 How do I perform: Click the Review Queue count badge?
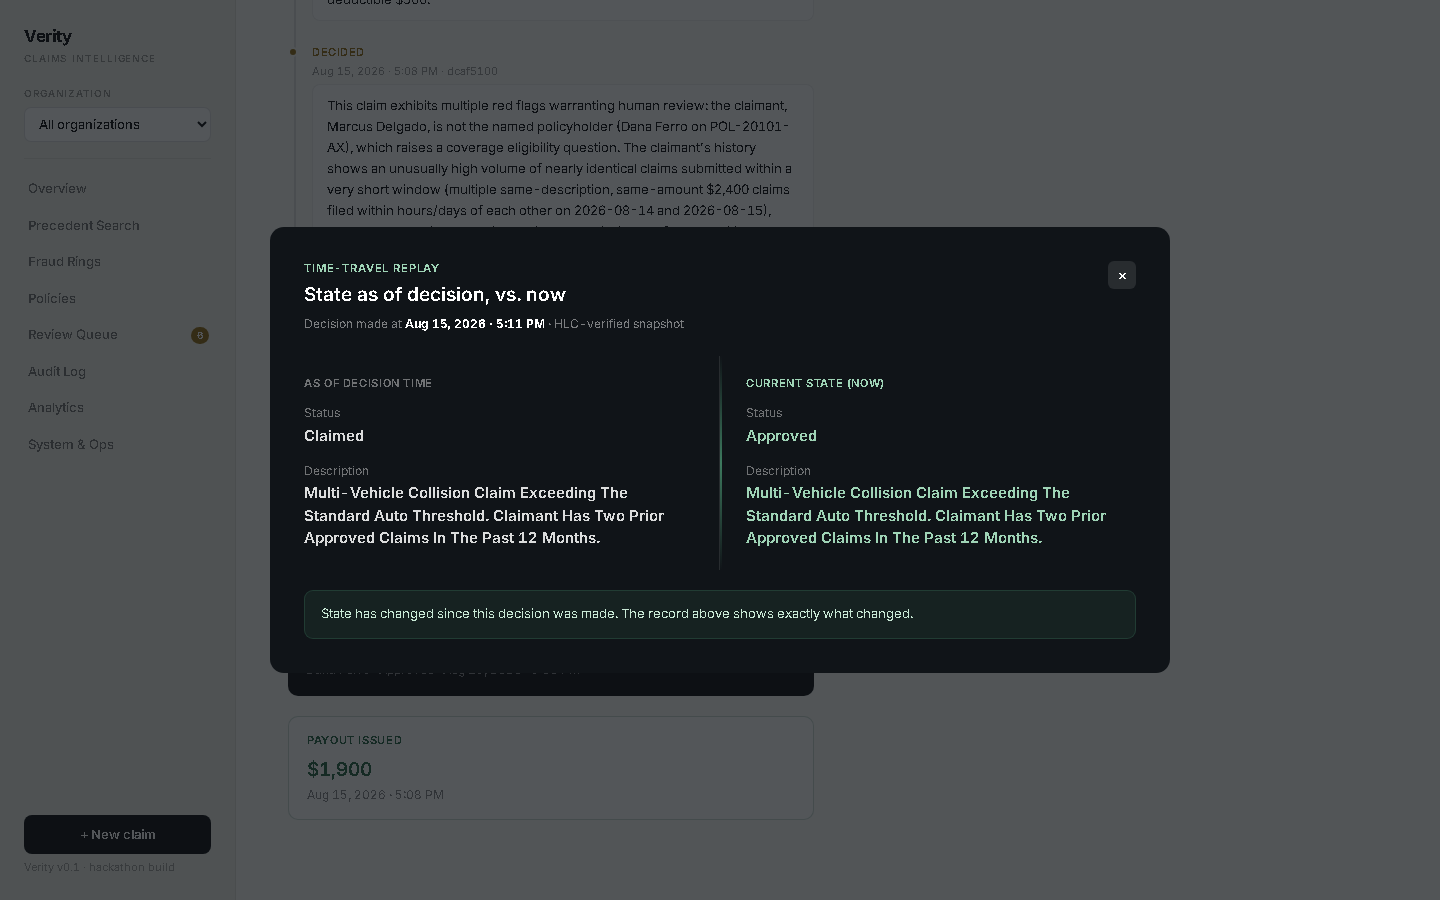(x=200, y=335)
